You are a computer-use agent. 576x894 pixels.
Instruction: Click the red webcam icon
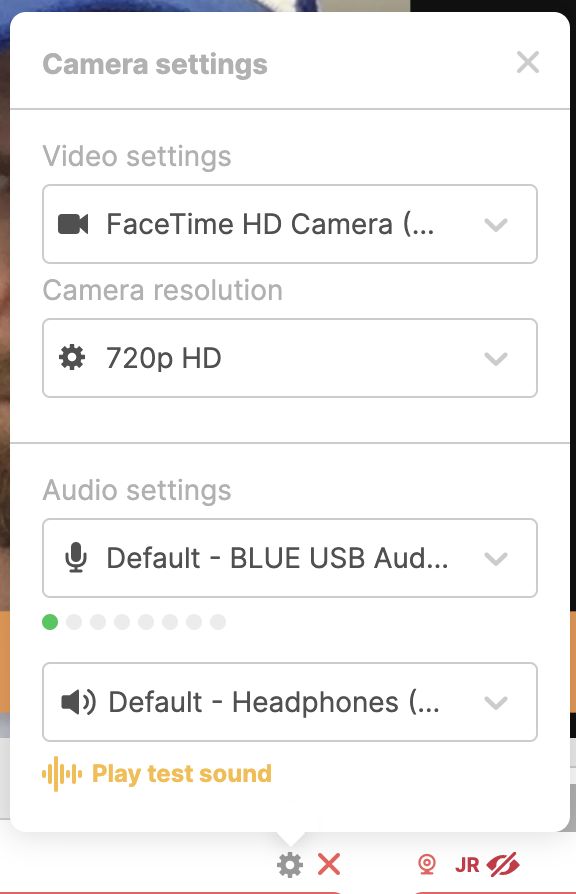[x=427, y=864]
